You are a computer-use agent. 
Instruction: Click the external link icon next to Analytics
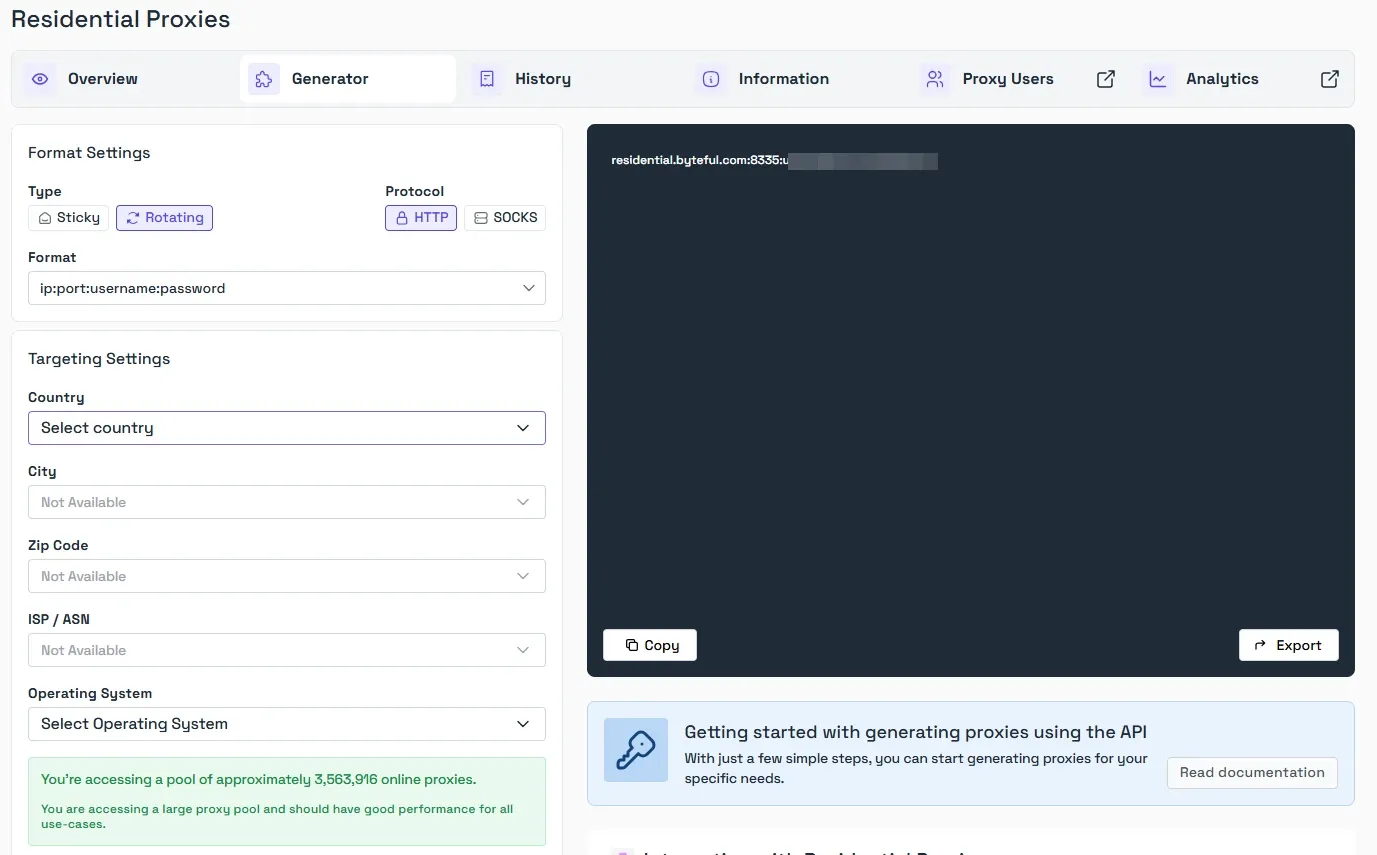[x=1330, y=79]
